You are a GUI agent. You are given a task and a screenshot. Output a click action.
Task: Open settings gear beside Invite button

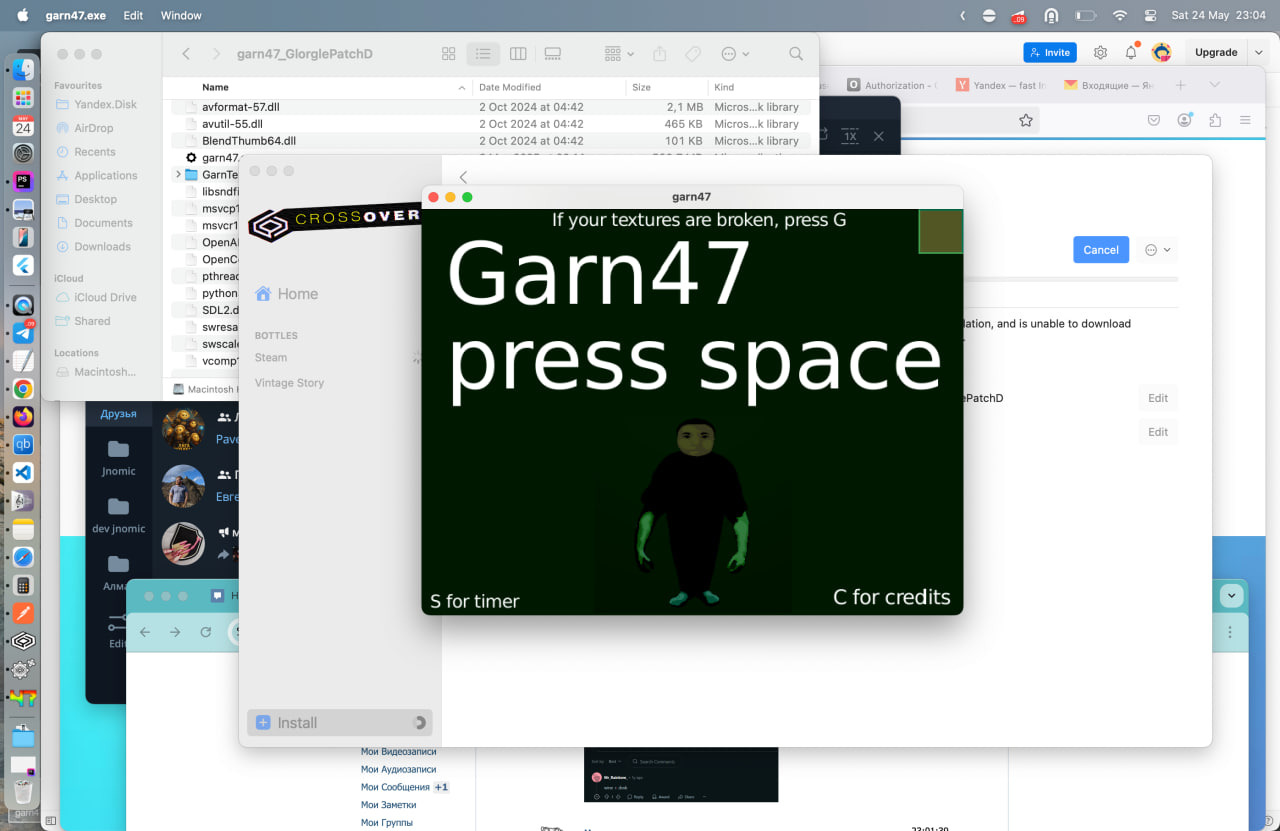(1100, 52)
